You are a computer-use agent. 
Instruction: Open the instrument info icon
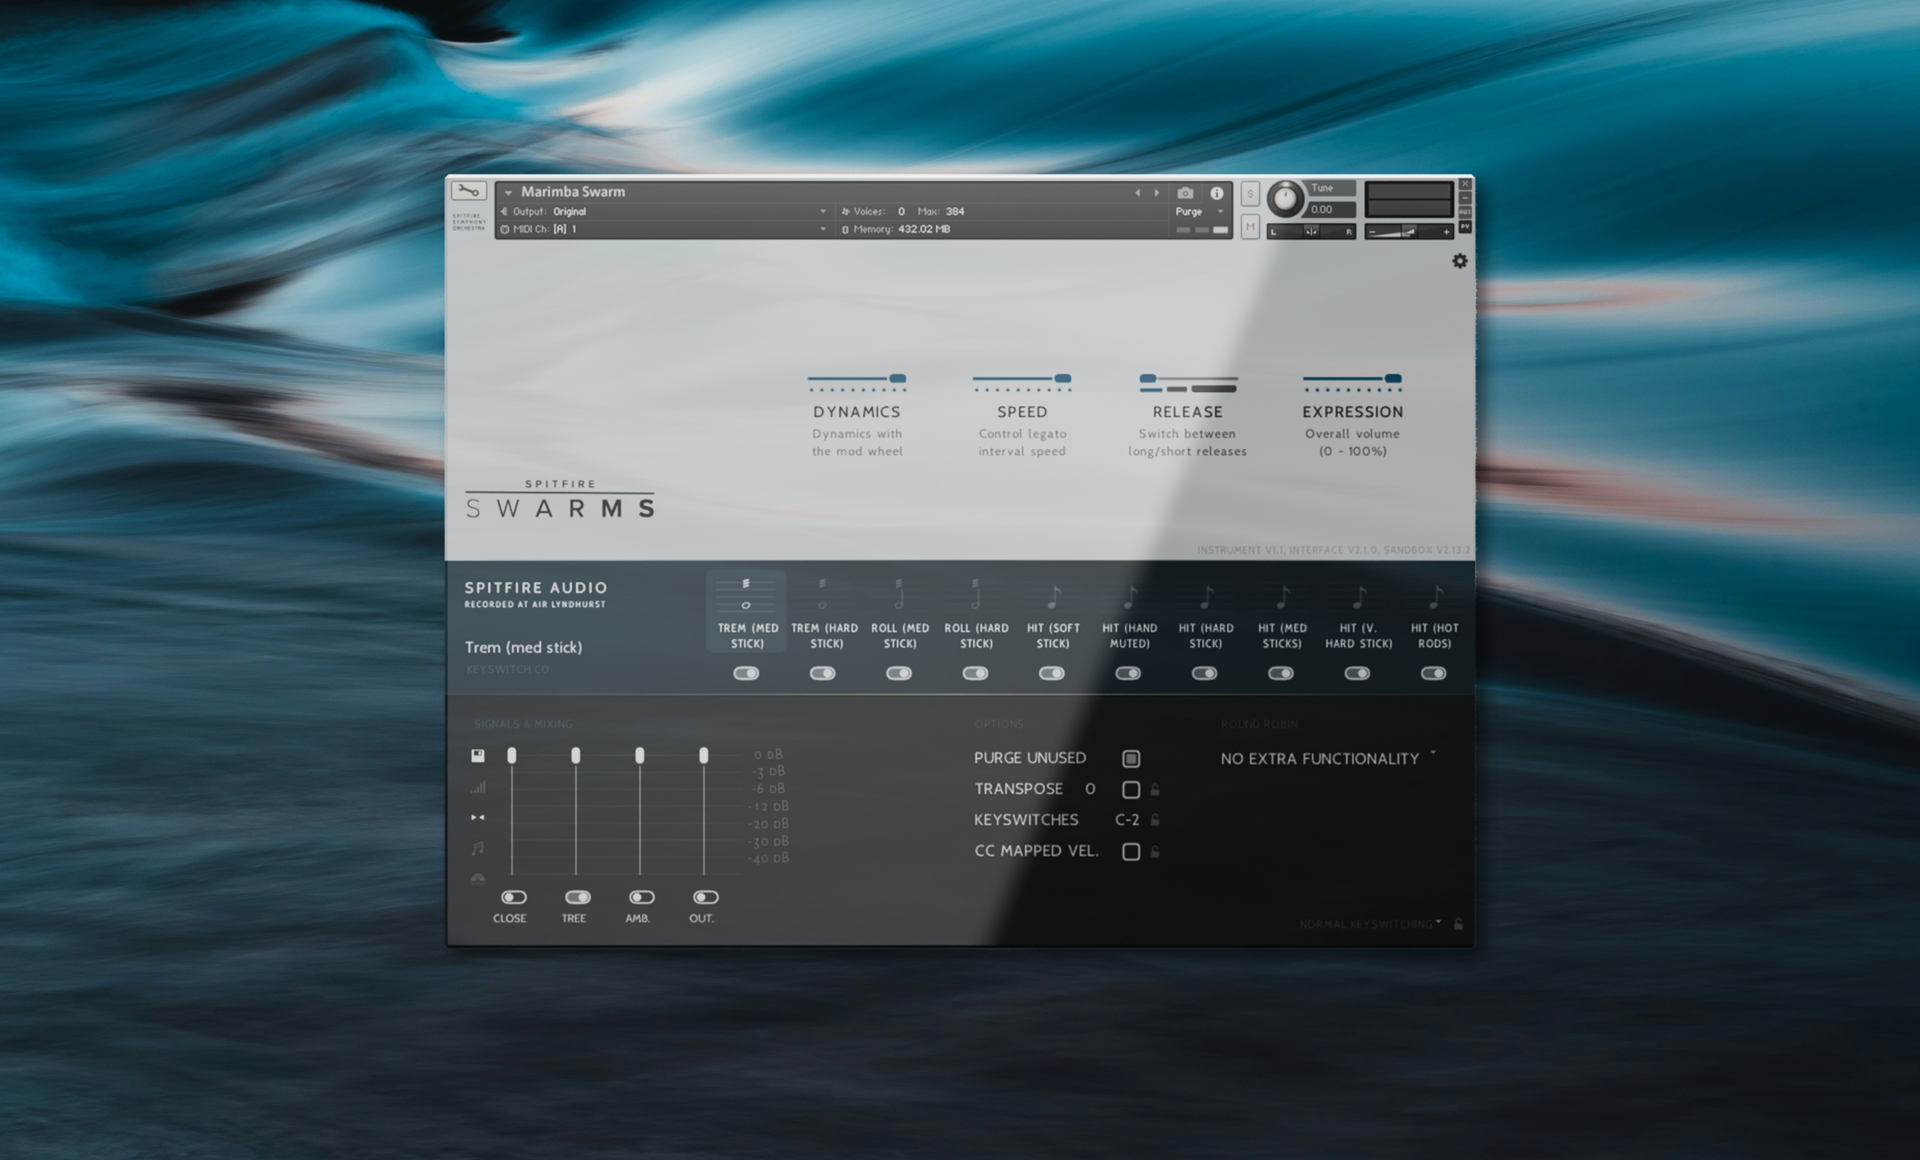click(x=1217, y=193)
